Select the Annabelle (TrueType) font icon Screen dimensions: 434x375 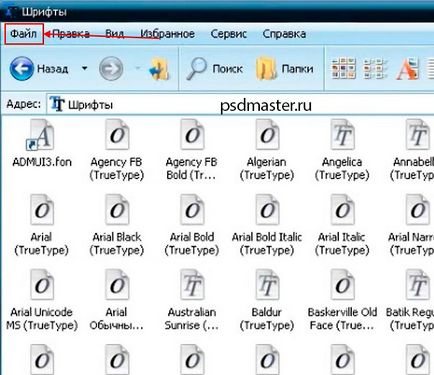coord(418,135)
